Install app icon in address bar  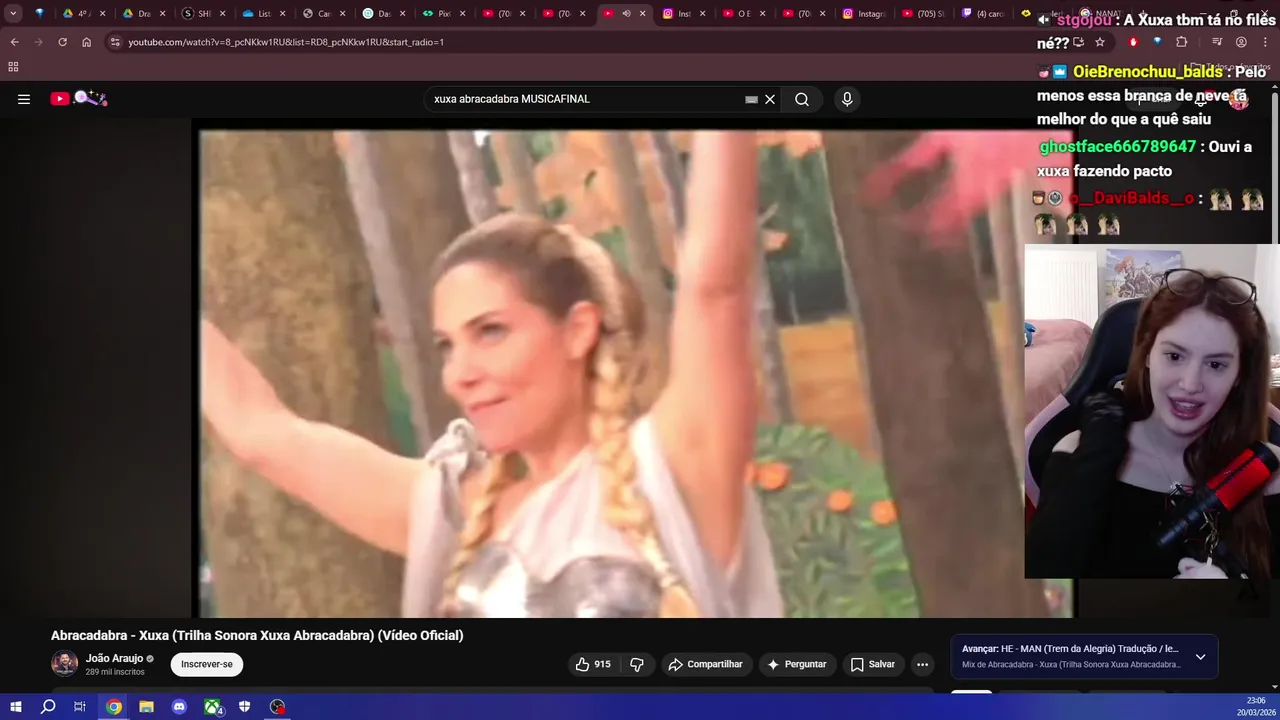(1078, 42)
